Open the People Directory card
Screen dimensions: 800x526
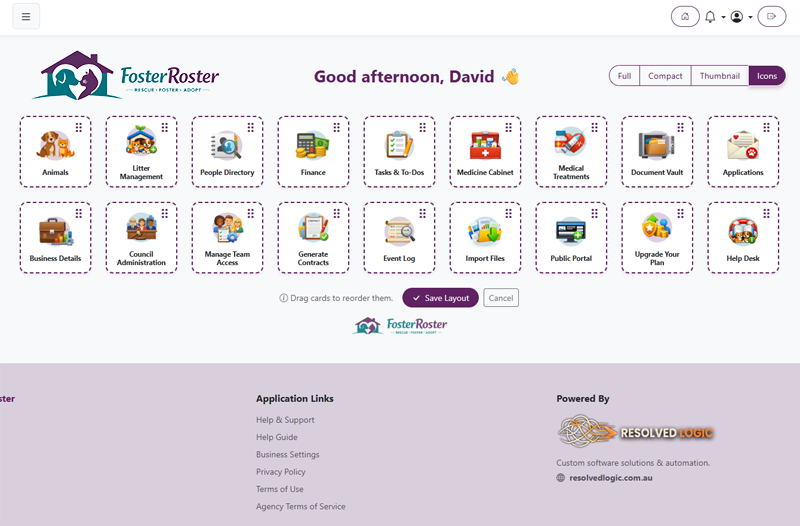tap(227, 152)
